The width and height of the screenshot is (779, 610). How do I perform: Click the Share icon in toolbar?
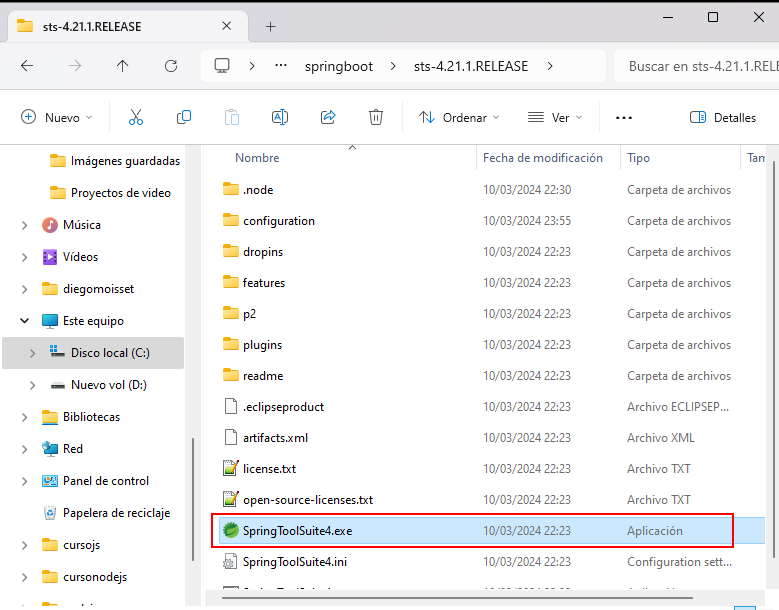point(328,117)
